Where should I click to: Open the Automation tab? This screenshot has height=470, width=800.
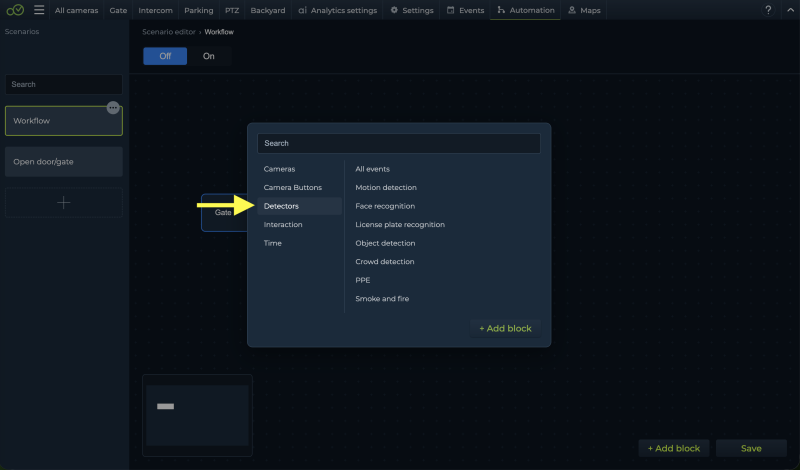526,10
